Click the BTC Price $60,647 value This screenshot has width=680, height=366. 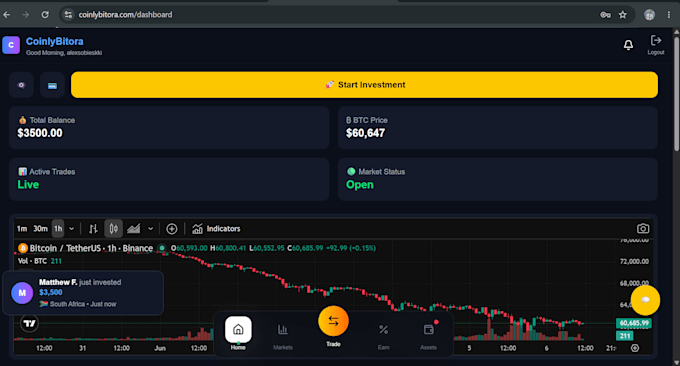click(365, 133)
